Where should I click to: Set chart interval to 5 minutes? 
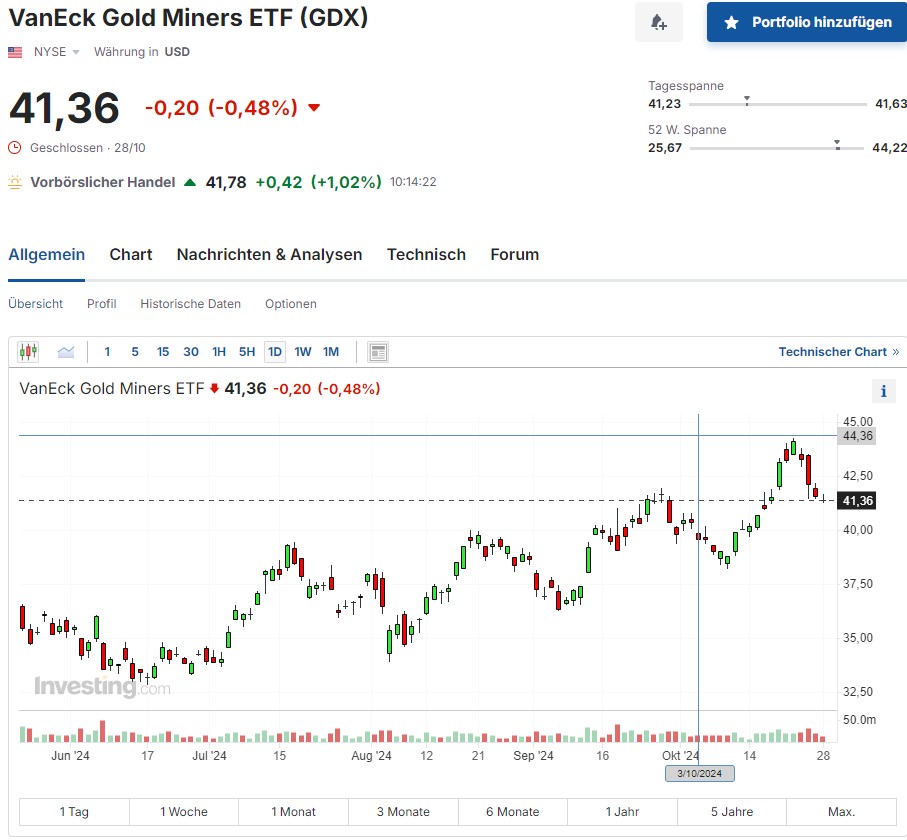pyautogui.click(x=135, y=352)
